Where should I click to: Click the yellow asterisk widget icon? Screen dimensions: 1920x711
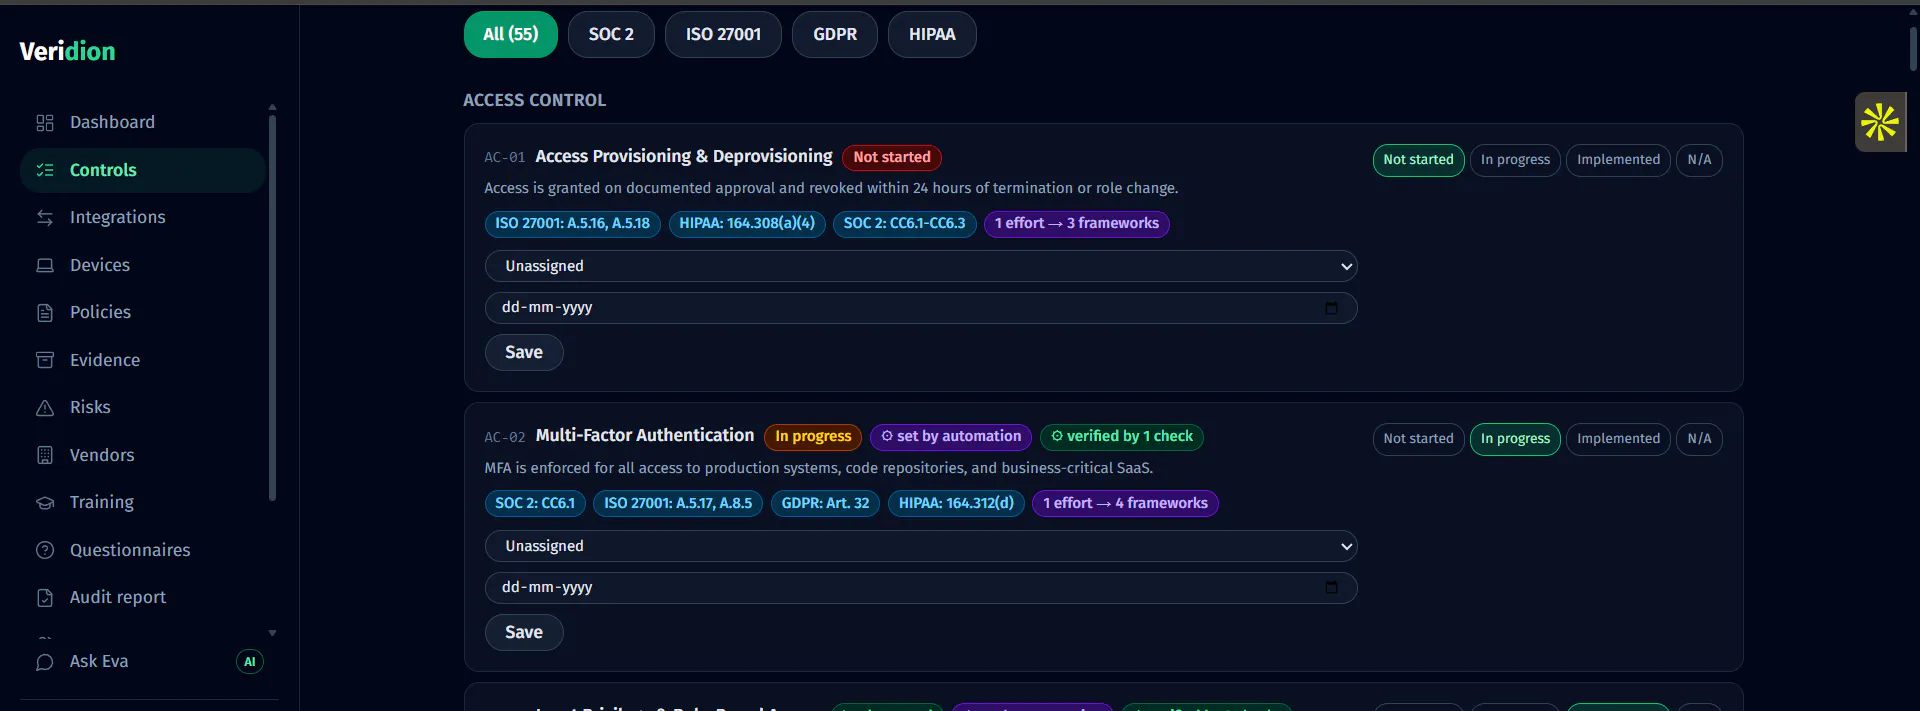pyautogui.click(x=1880, y=122)
